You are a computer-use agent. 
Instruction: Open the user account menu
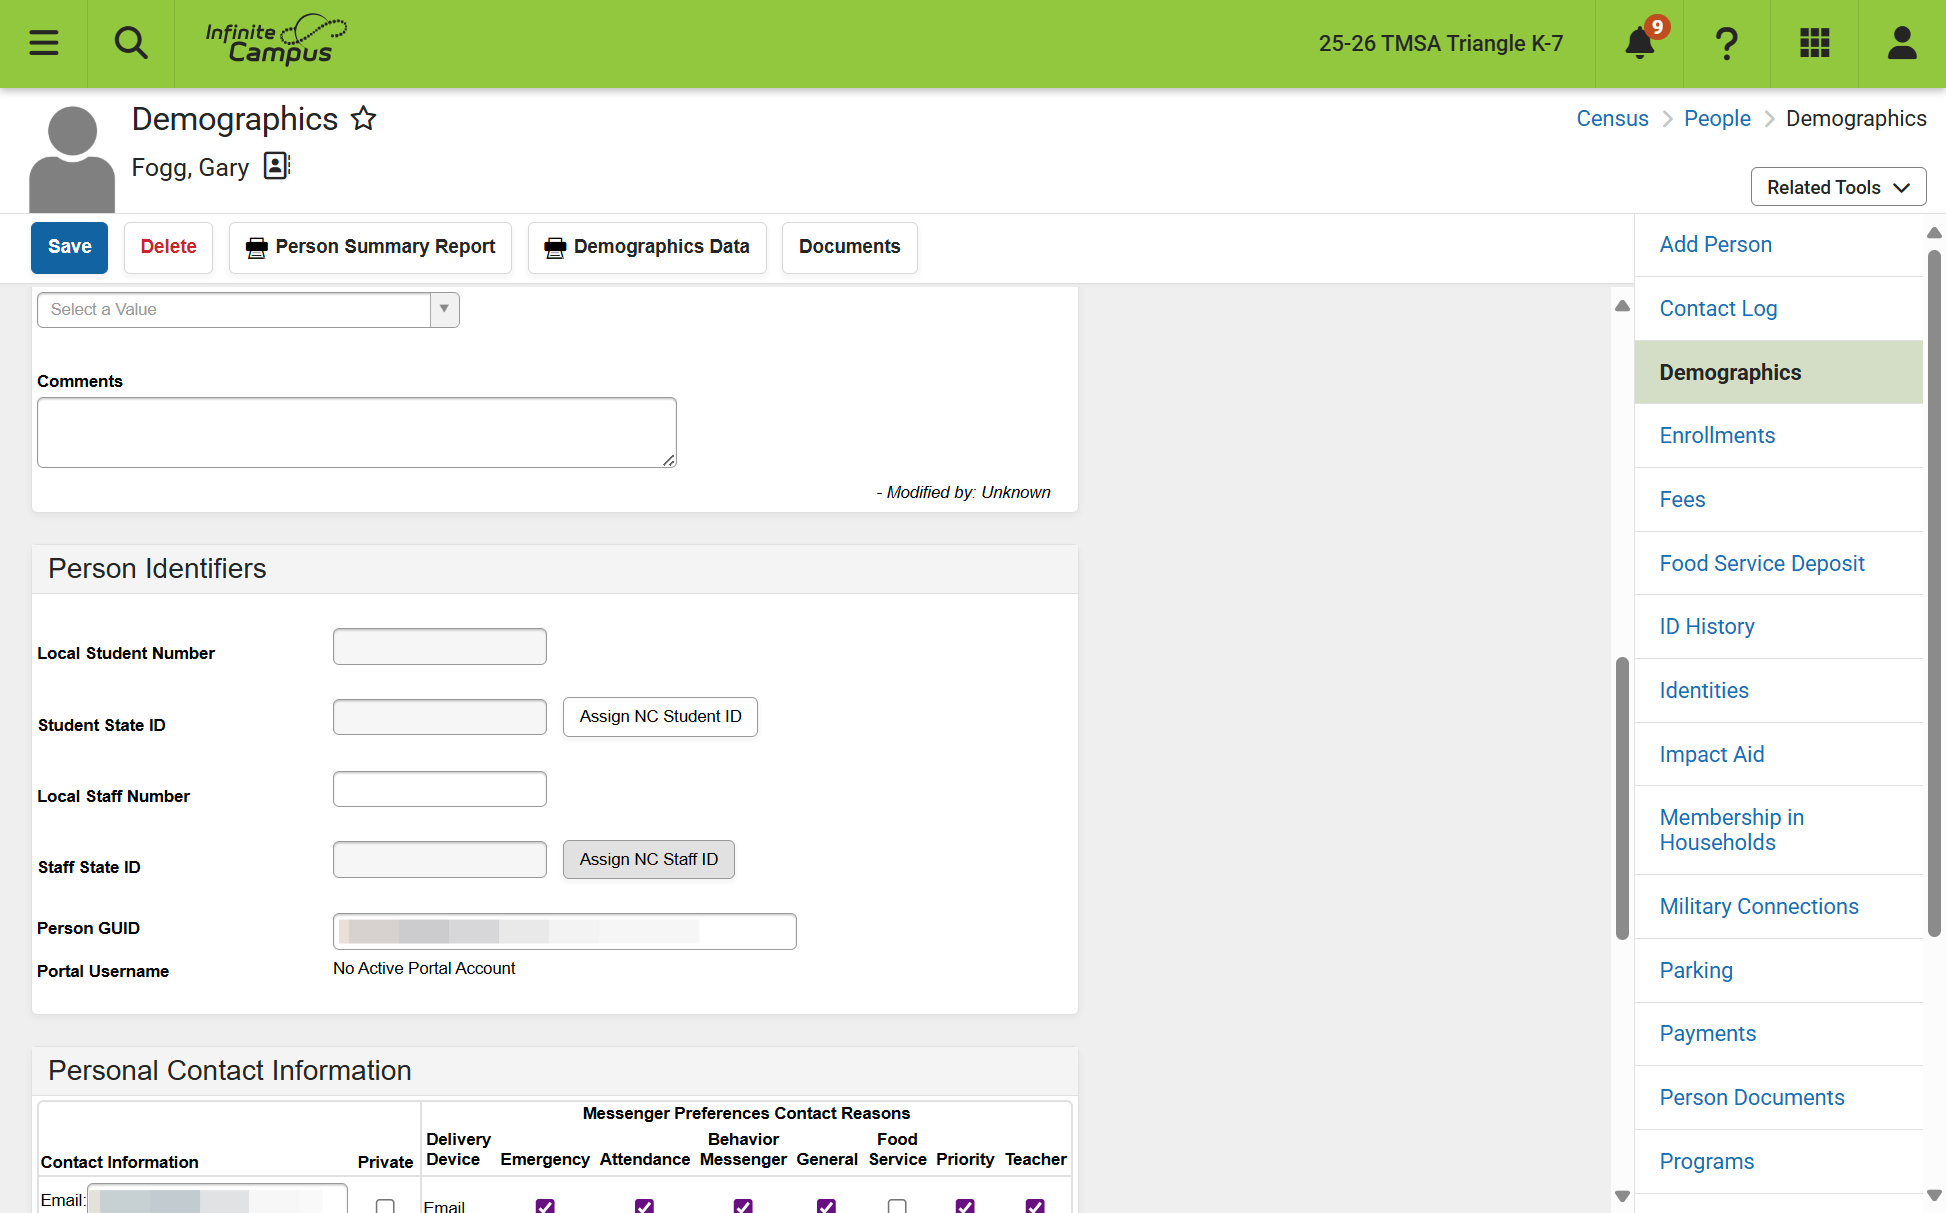coord(1902,43)
